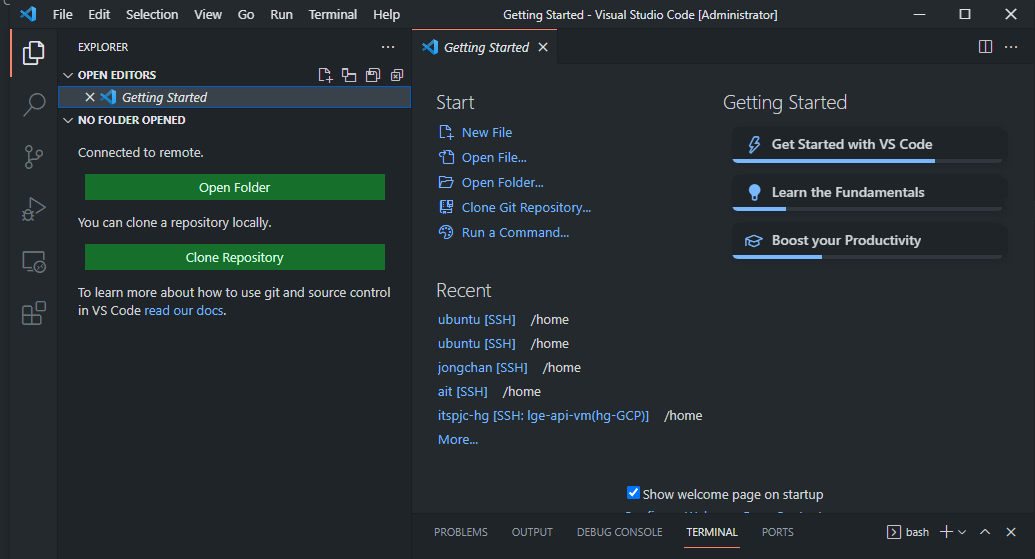Image resolution: width=1035 pixels, height=559 pixels.
Task: Click the New Untitled File icon in Open Editors
Action: (x=325, y=75)
